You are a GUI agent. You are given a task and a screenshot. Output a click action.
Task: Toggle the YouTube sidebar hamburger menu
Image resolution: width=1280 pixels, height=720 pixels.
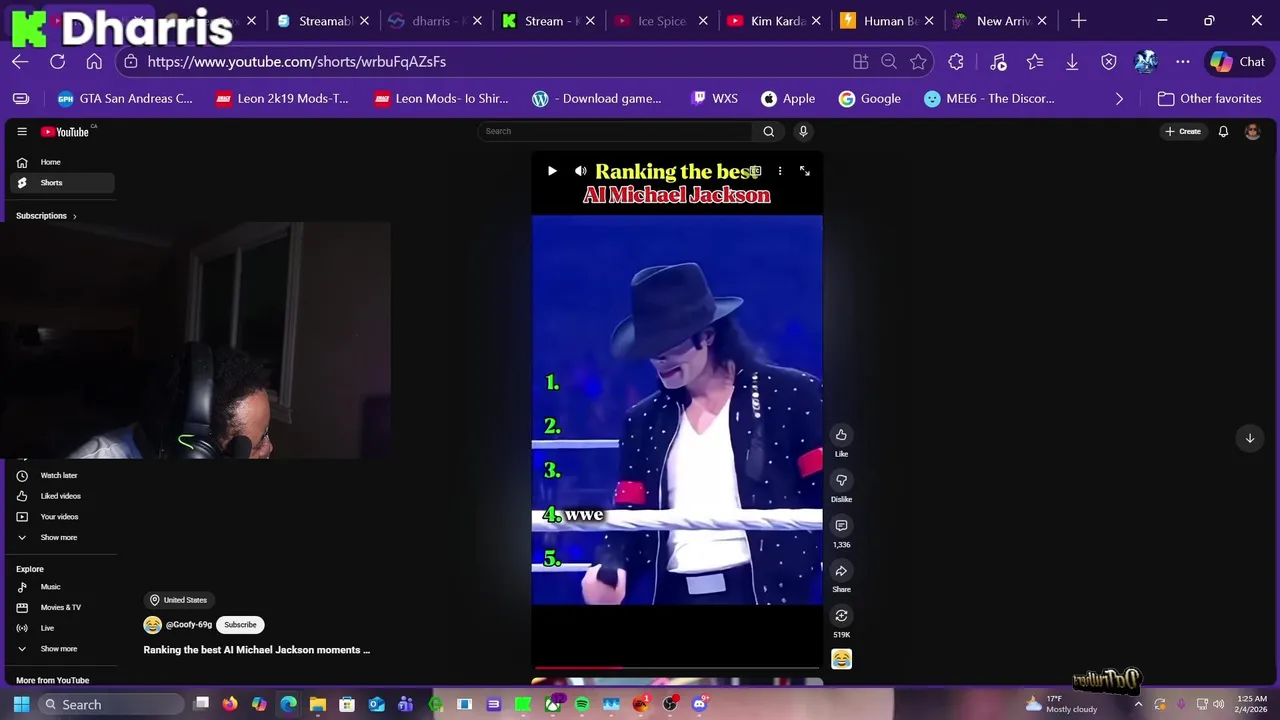point(22,131)
